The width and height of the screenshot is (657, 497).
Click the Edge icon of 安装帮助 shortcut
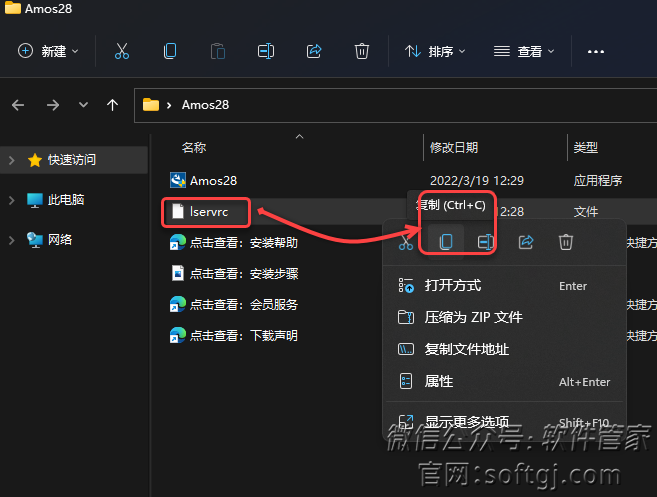point(178,242)
